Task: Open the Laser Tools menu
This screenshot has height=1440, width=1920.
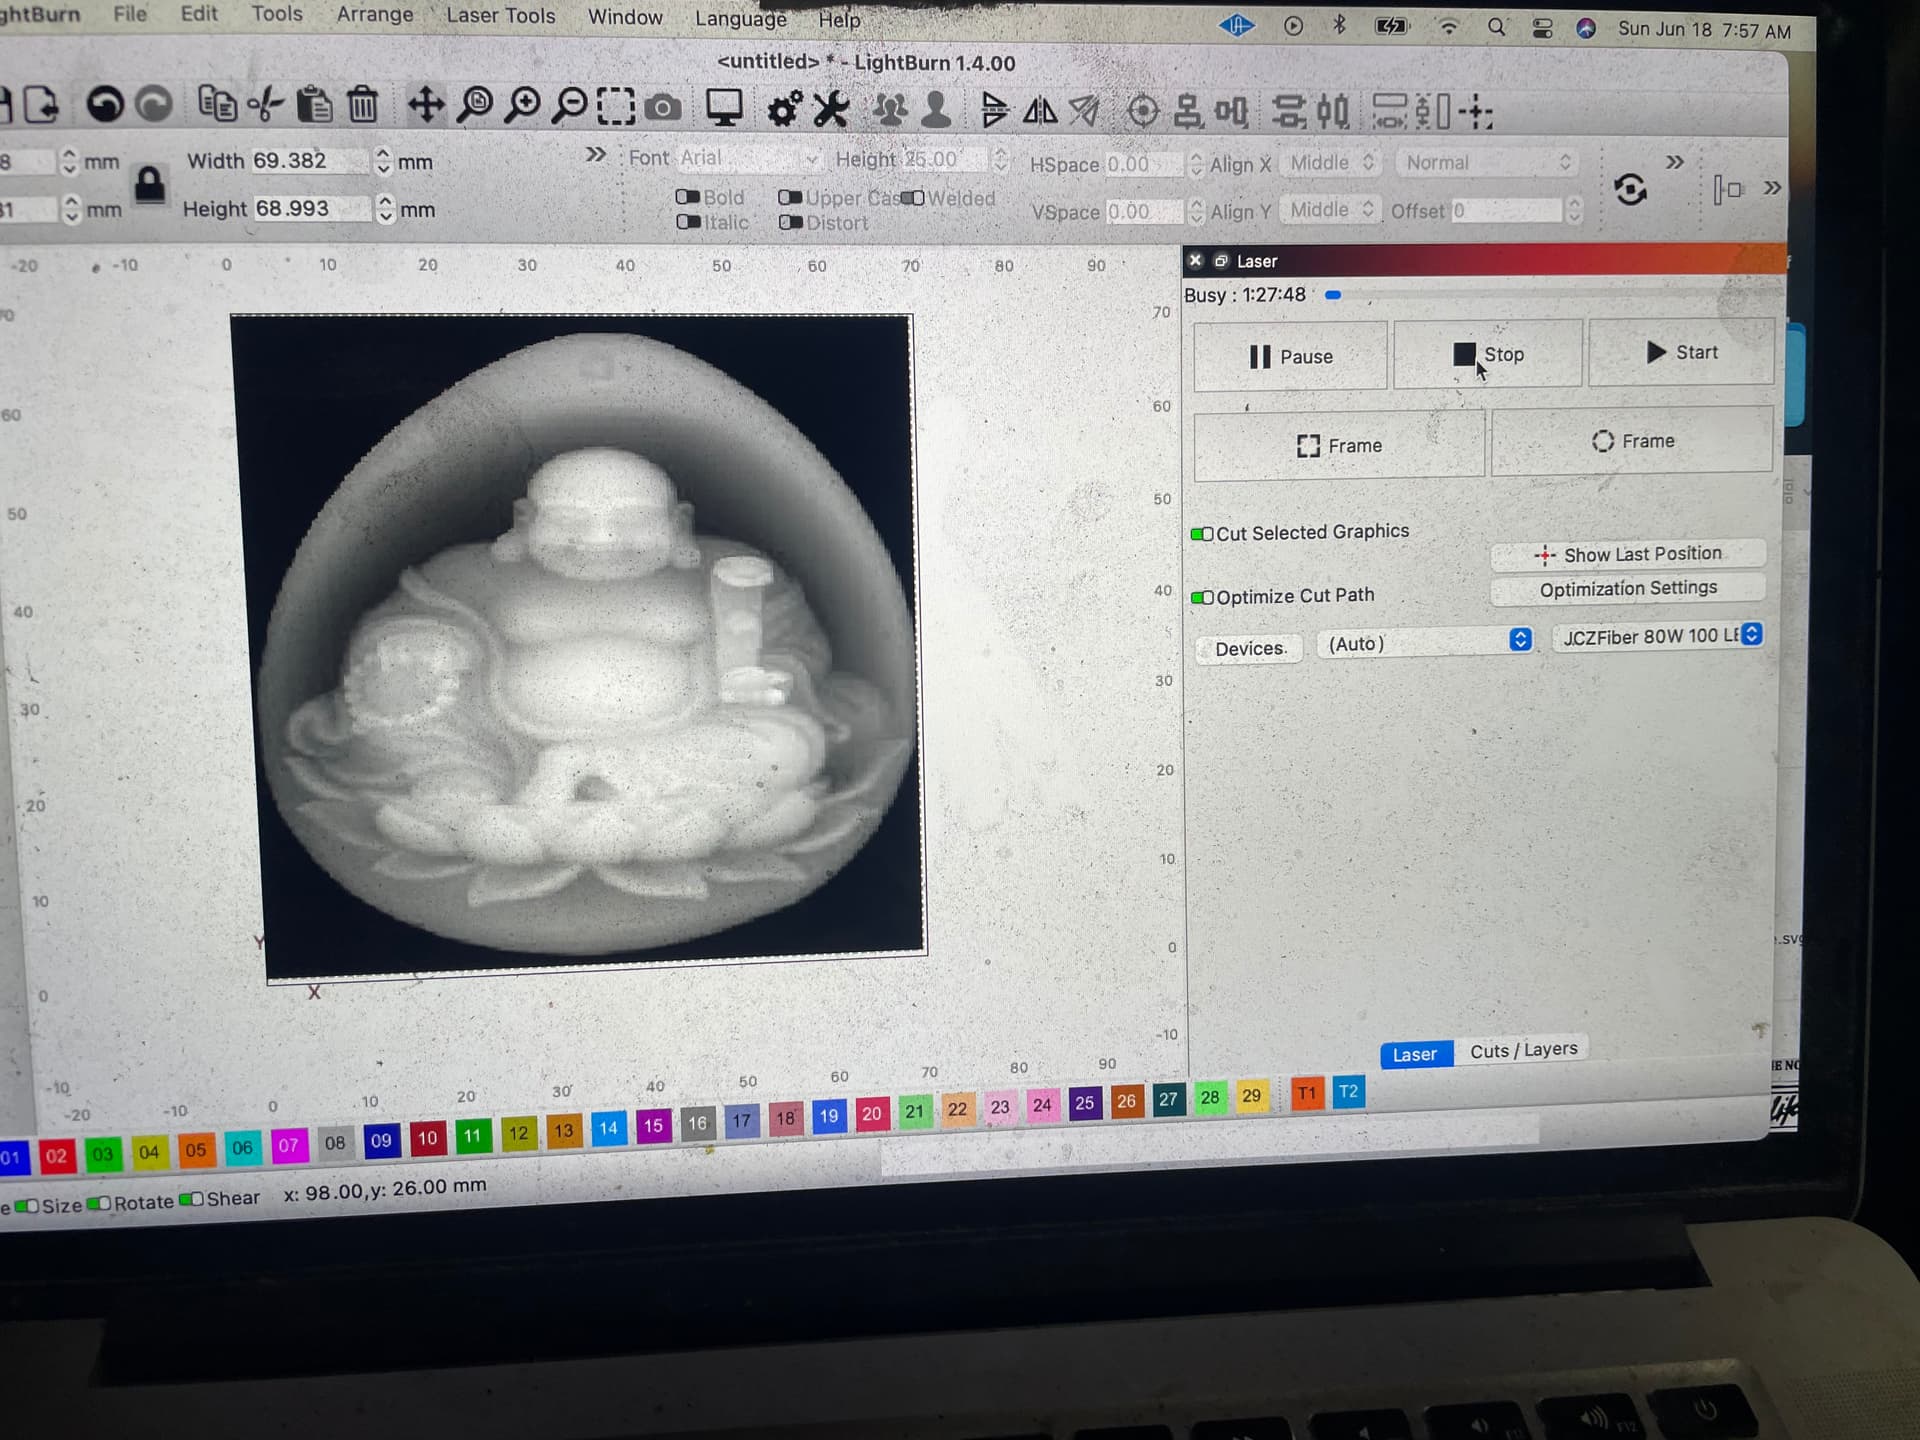Action: [500, 16]
